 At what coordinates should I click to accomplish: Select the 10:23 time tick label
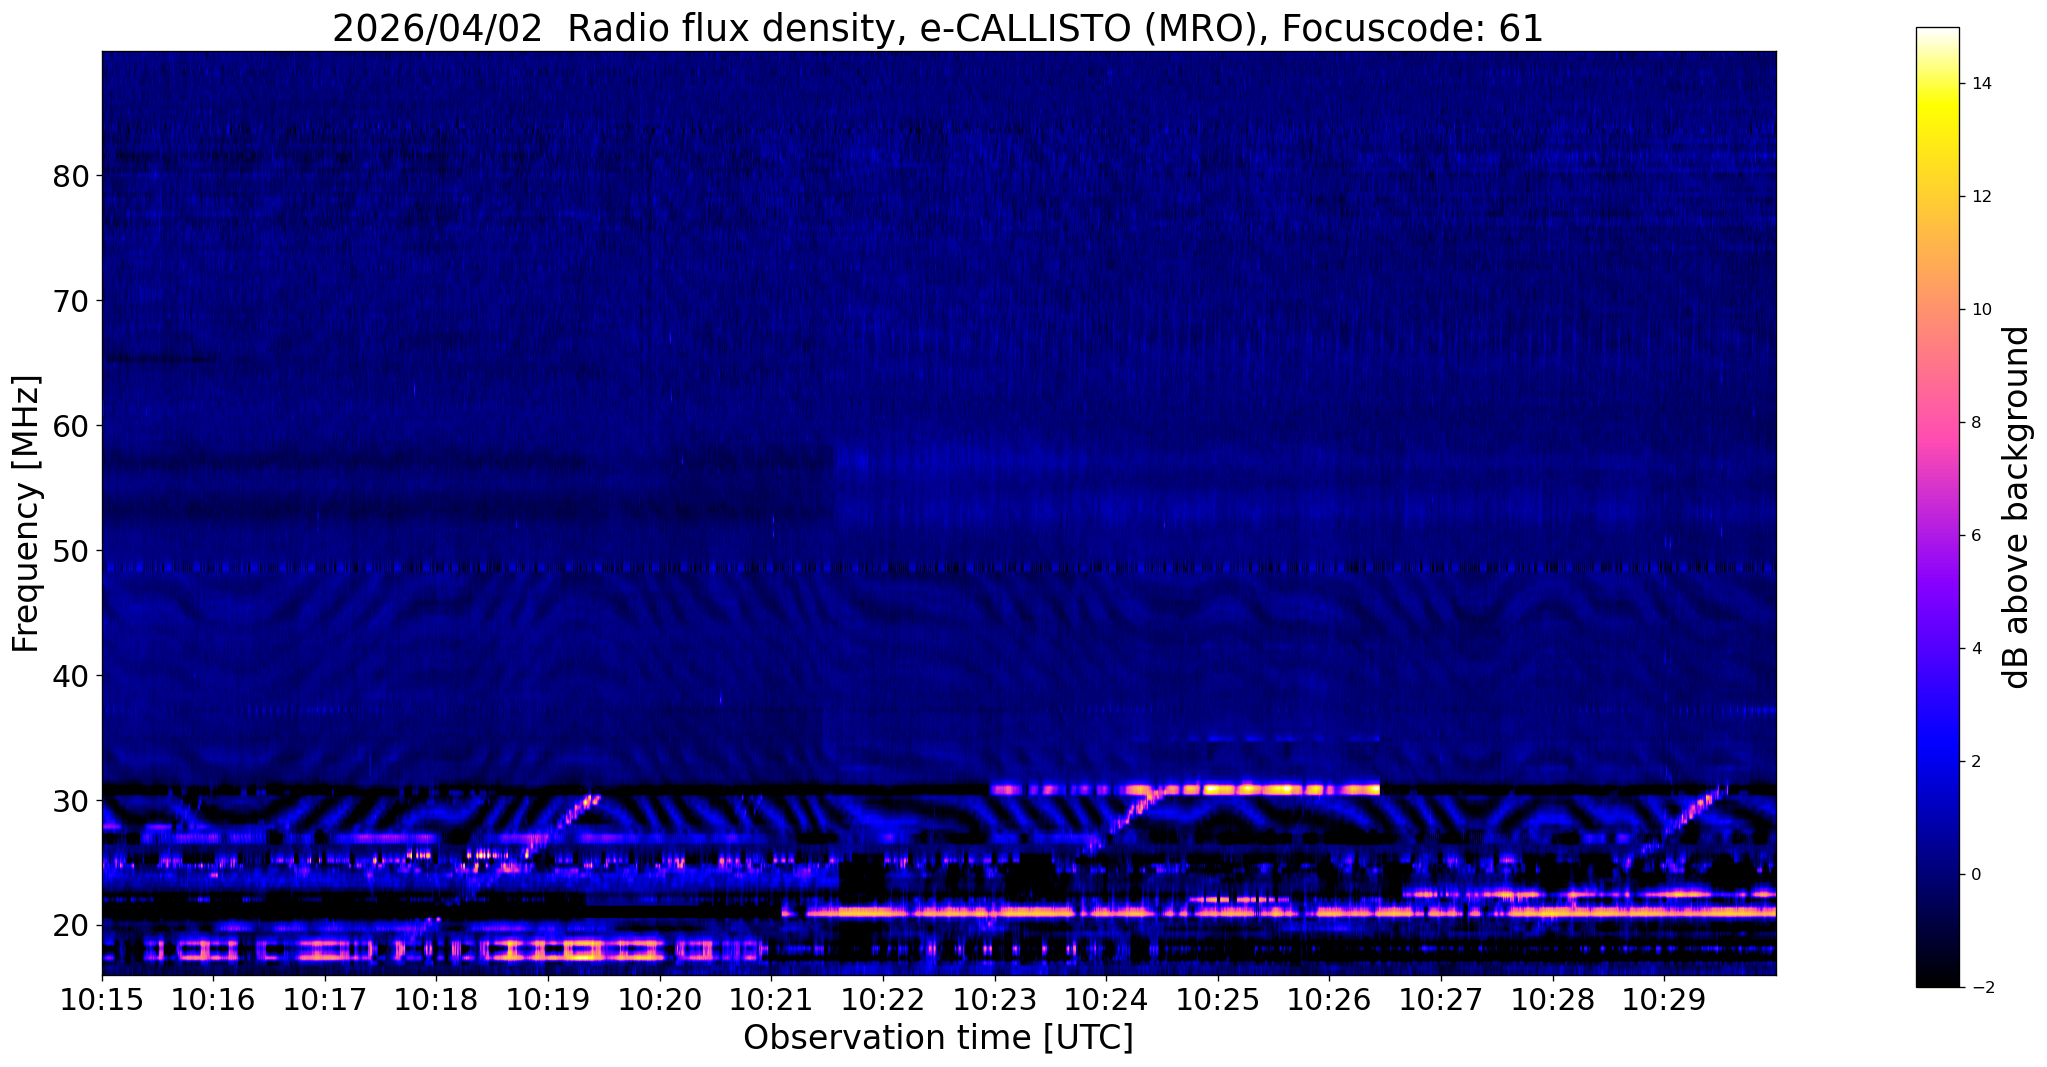[994, 1000]
